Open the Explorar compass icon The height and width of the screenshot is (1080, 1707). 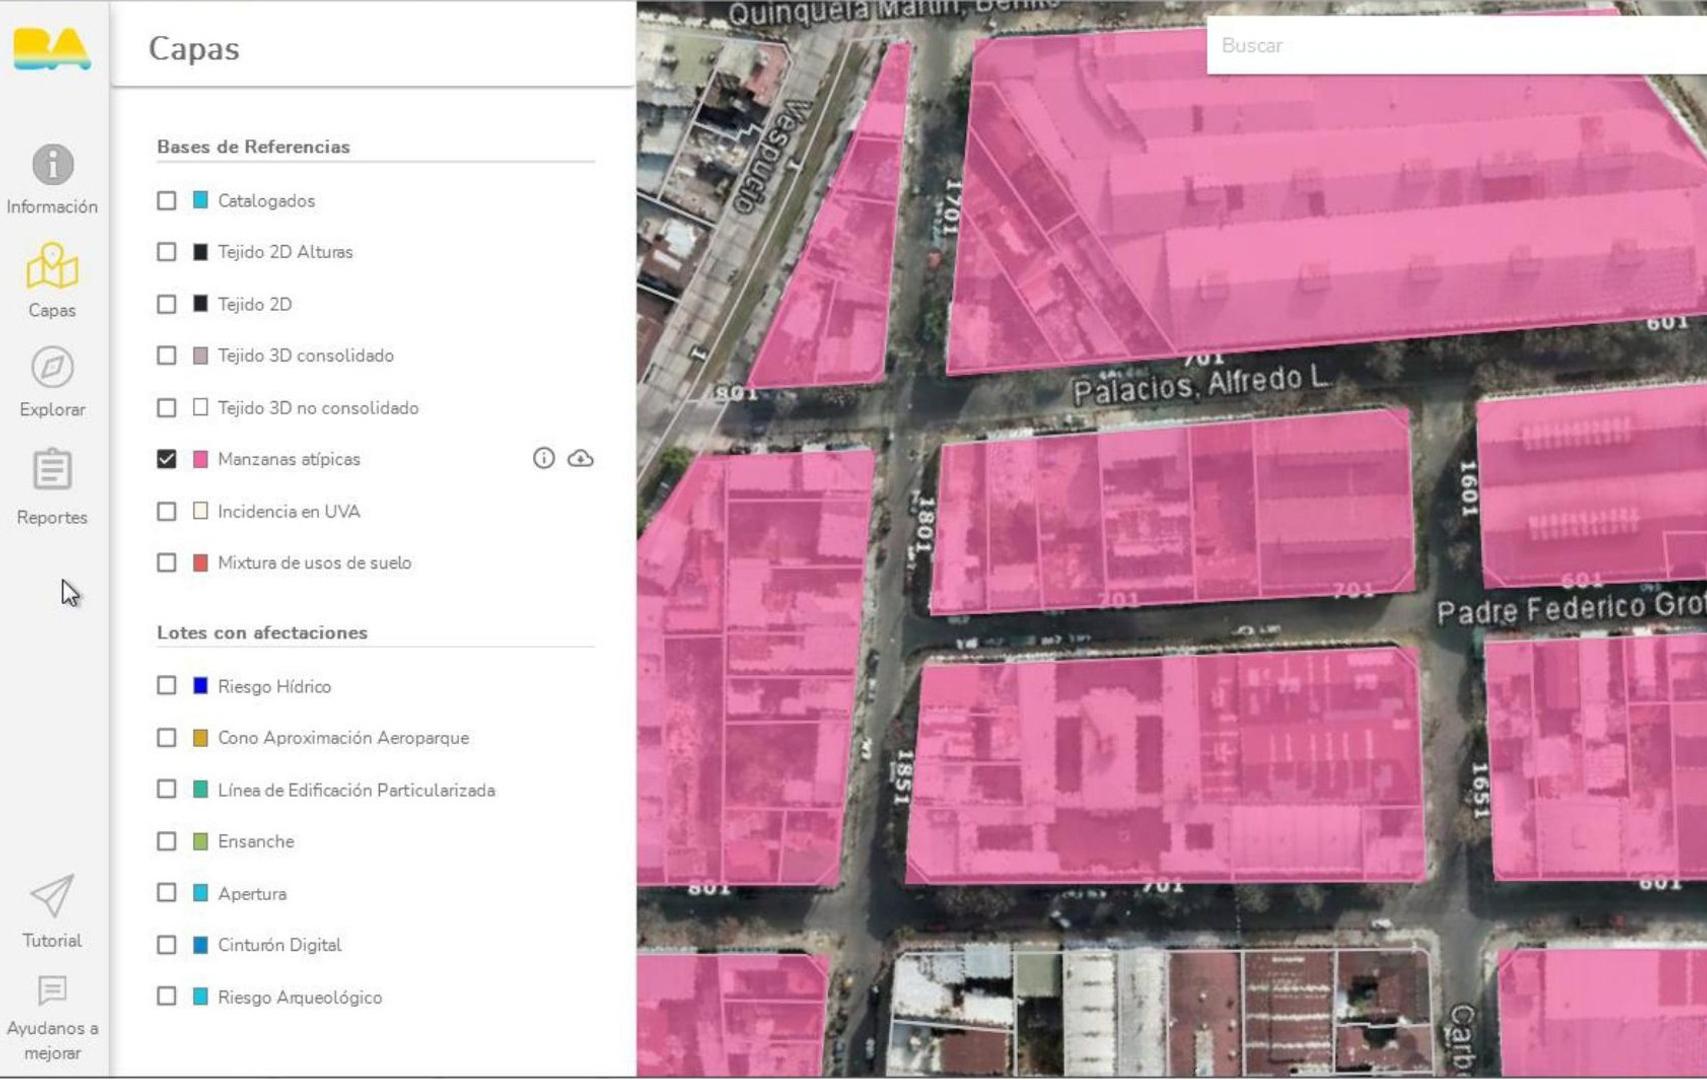[x=52, y=368]
